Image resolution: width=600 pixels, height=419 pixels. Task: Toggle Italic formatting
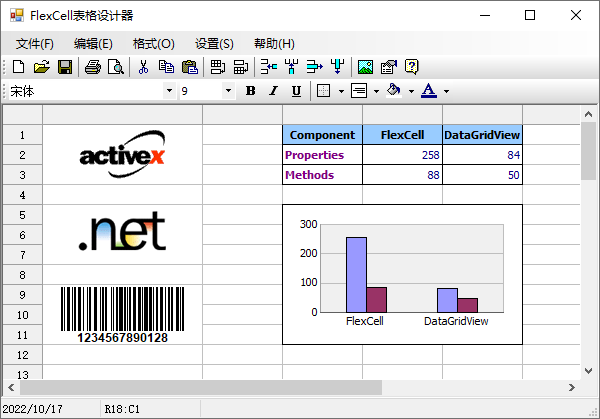(274, 91)
